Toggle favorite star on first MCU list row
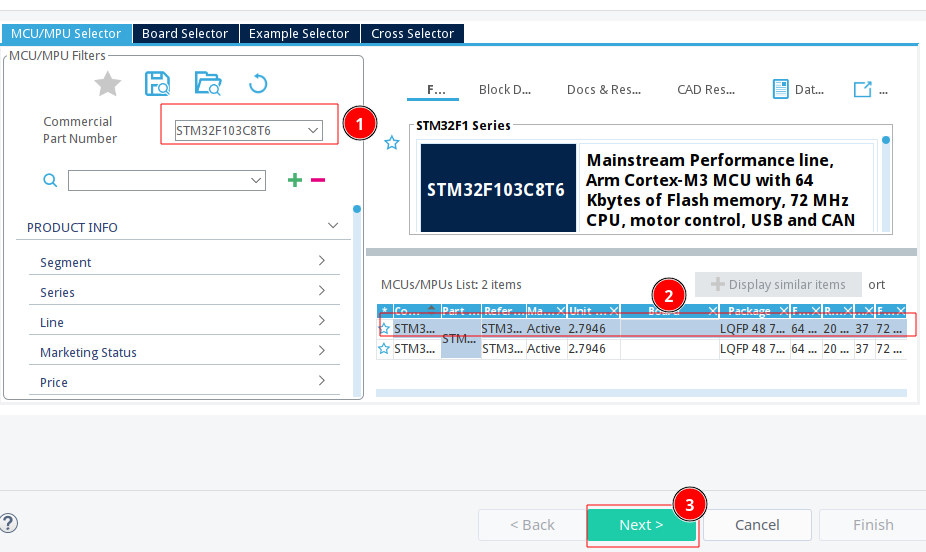This screenshot has width=926, height=552. click(384, 328)
